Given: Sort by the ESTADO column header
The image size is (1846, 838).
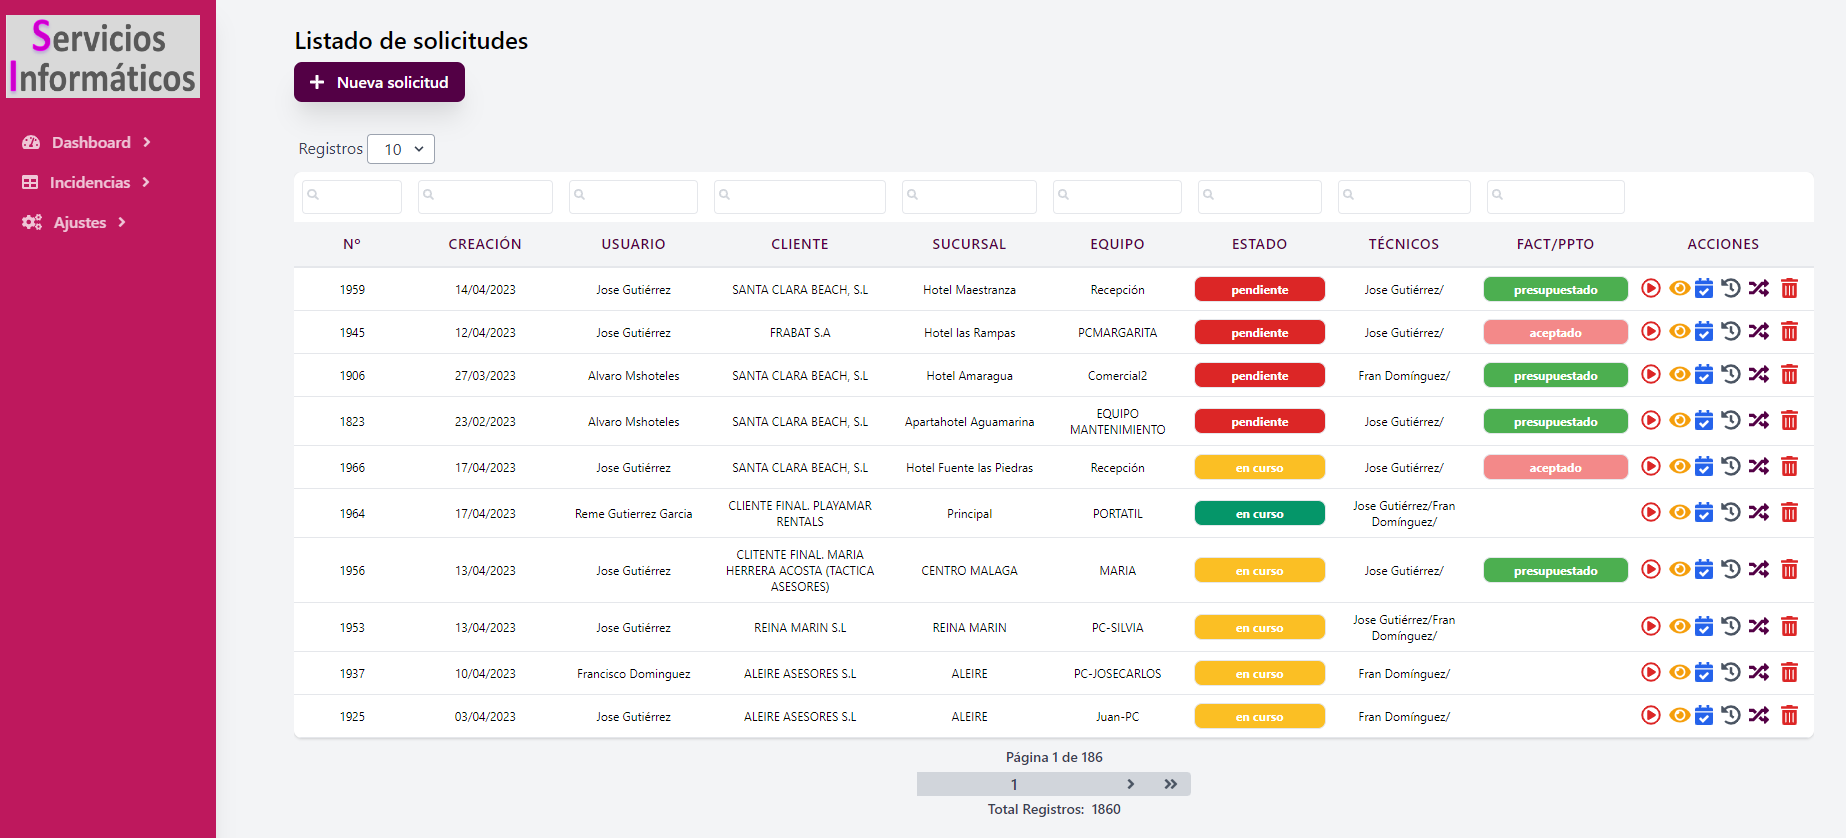Looking at the screenshot, I should 1259,244.
